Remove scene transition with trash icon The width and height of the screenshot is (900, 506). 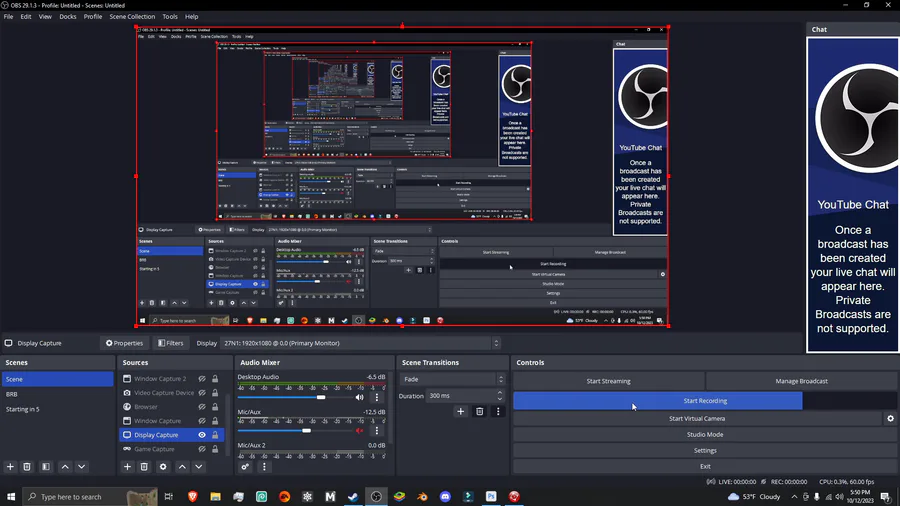tap(479, 411)
